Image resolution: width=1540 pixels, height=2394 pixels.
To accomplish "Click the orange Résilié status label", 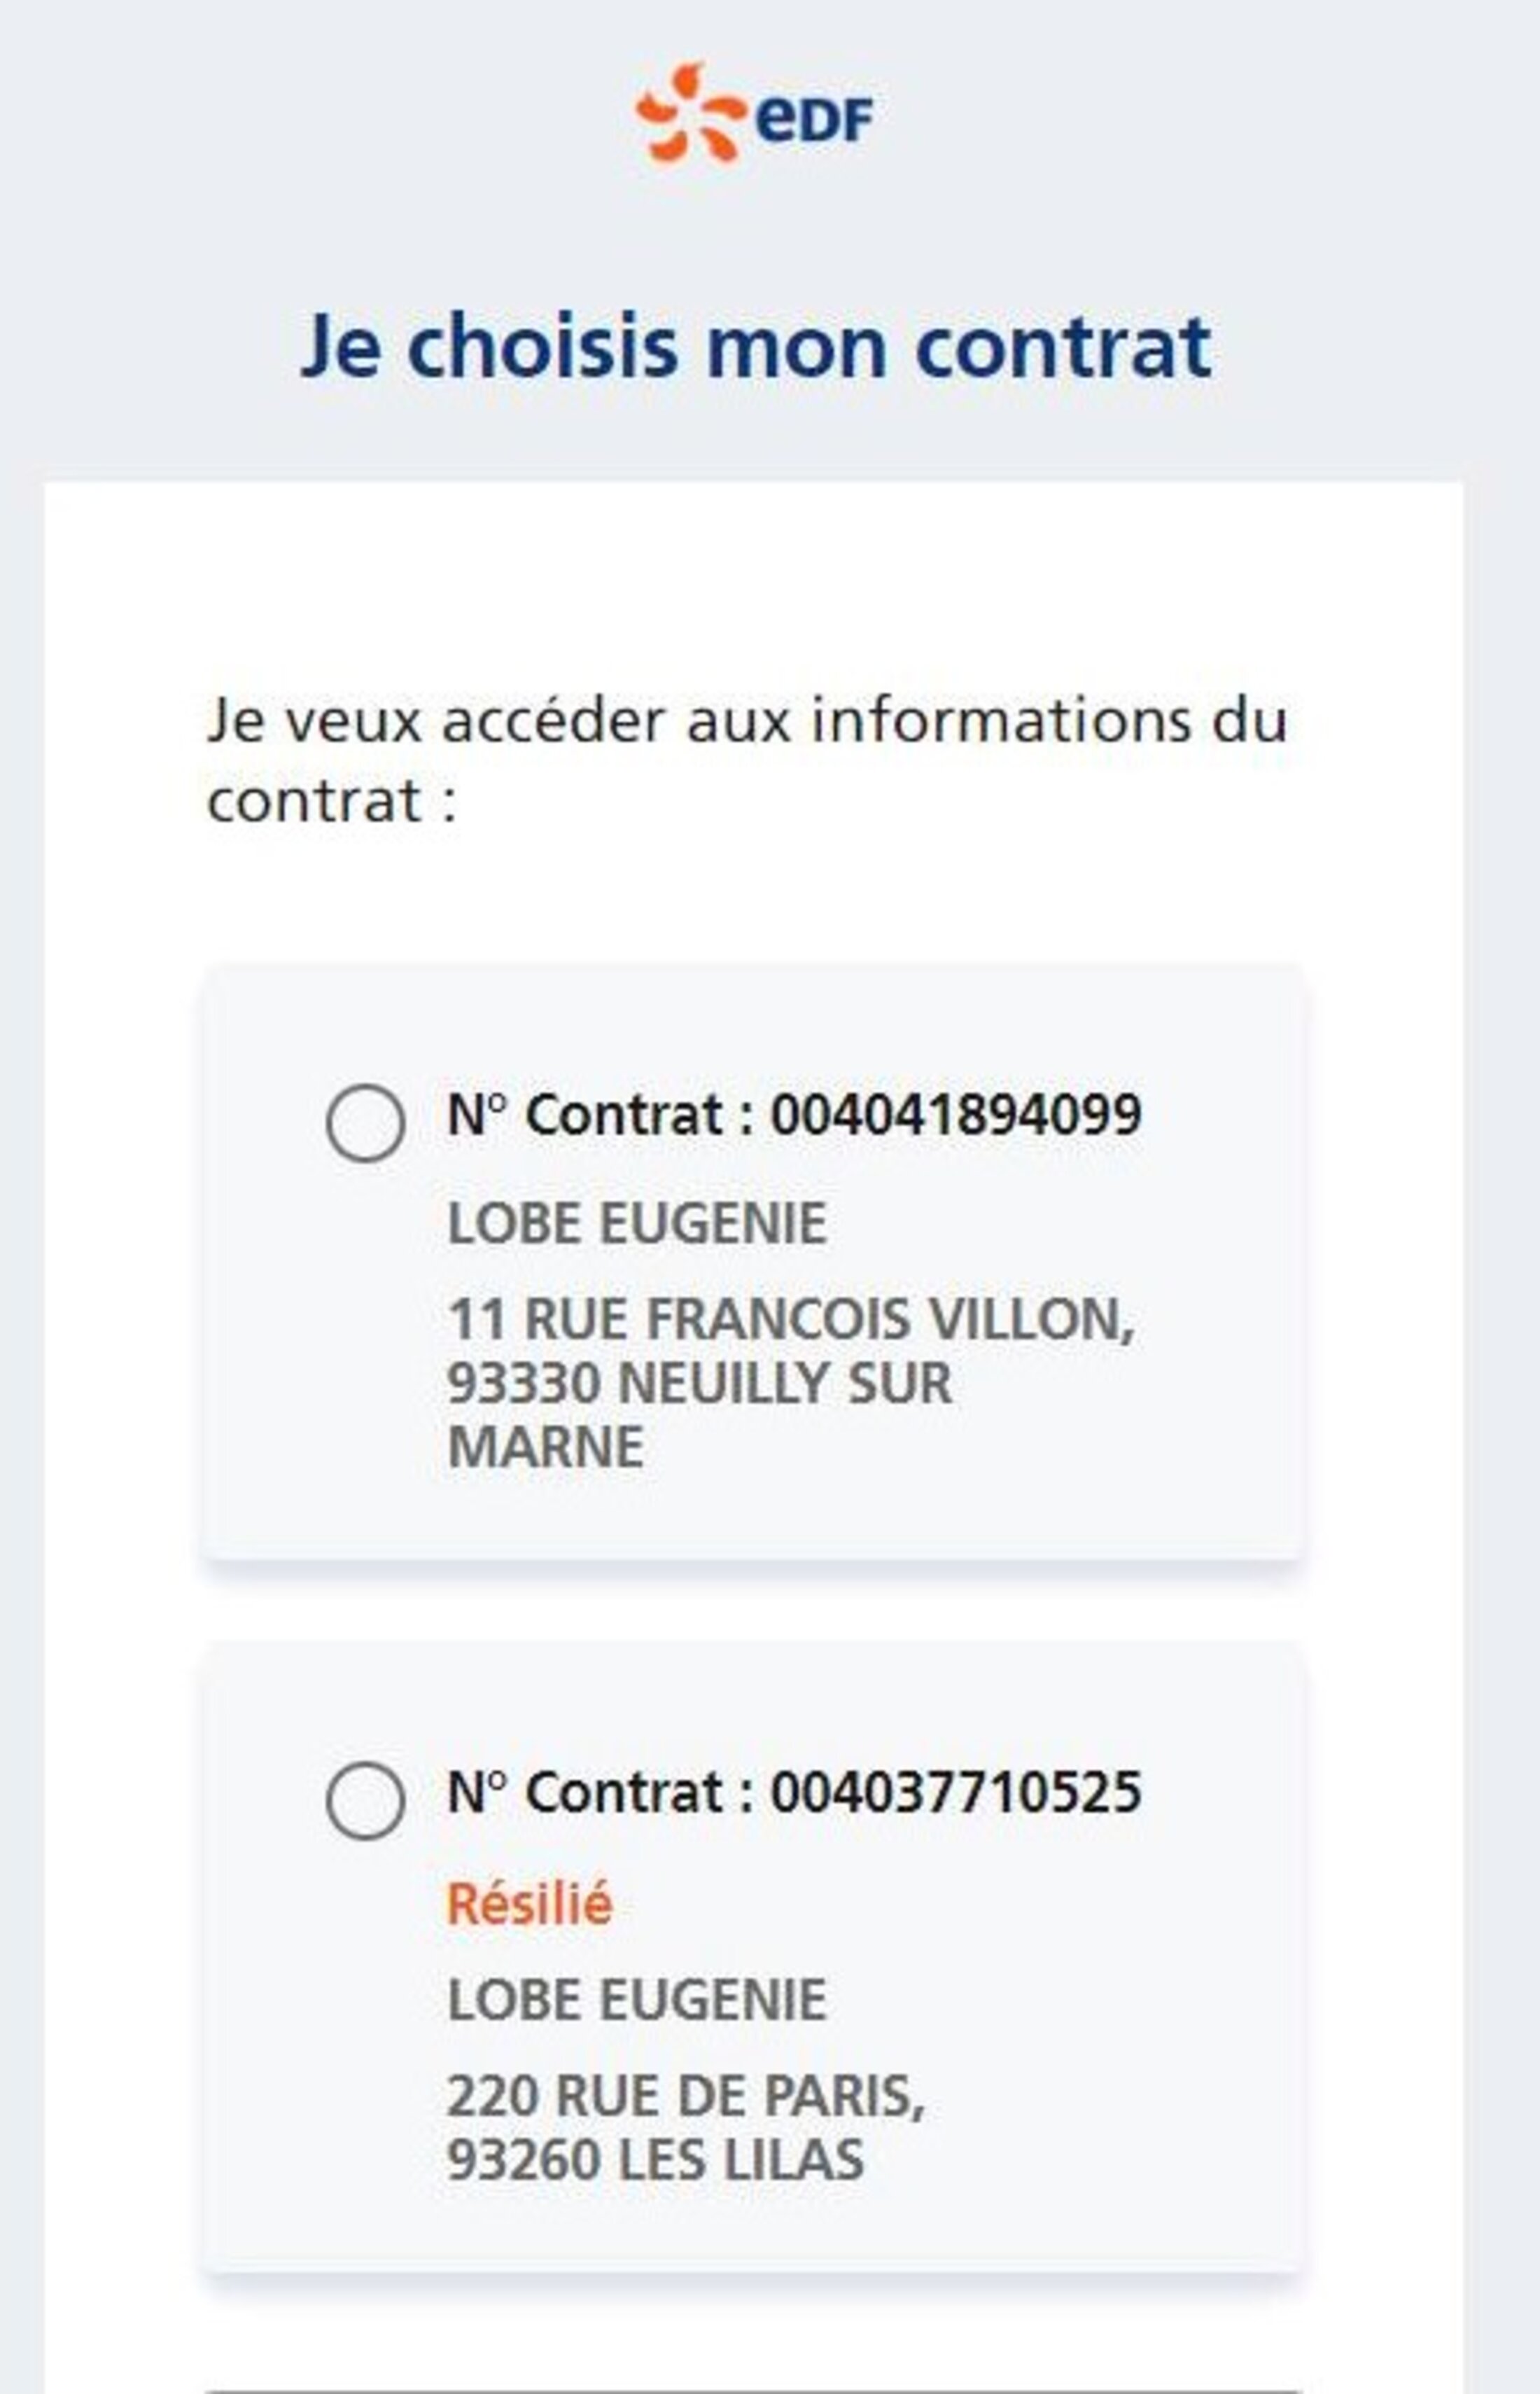I will point(529,1903).
